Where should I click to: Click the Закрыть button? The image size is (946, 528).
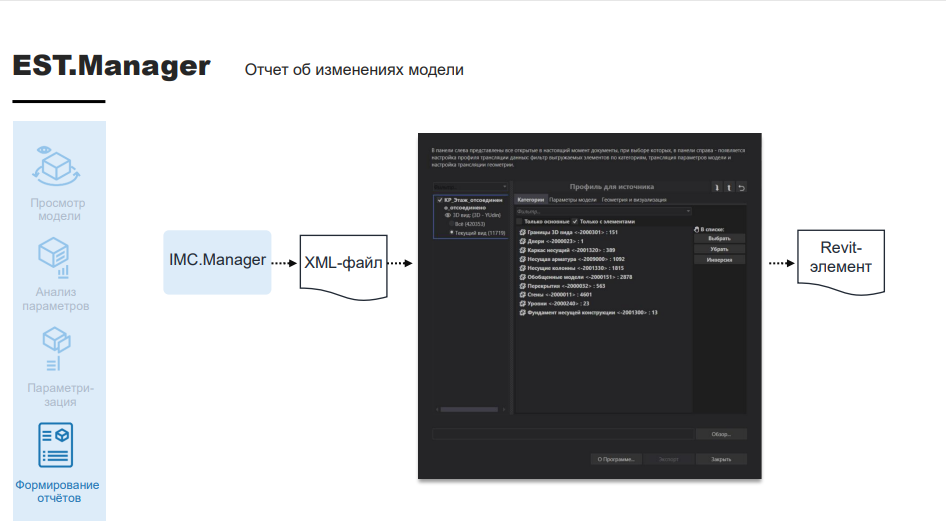pos(721,459)
